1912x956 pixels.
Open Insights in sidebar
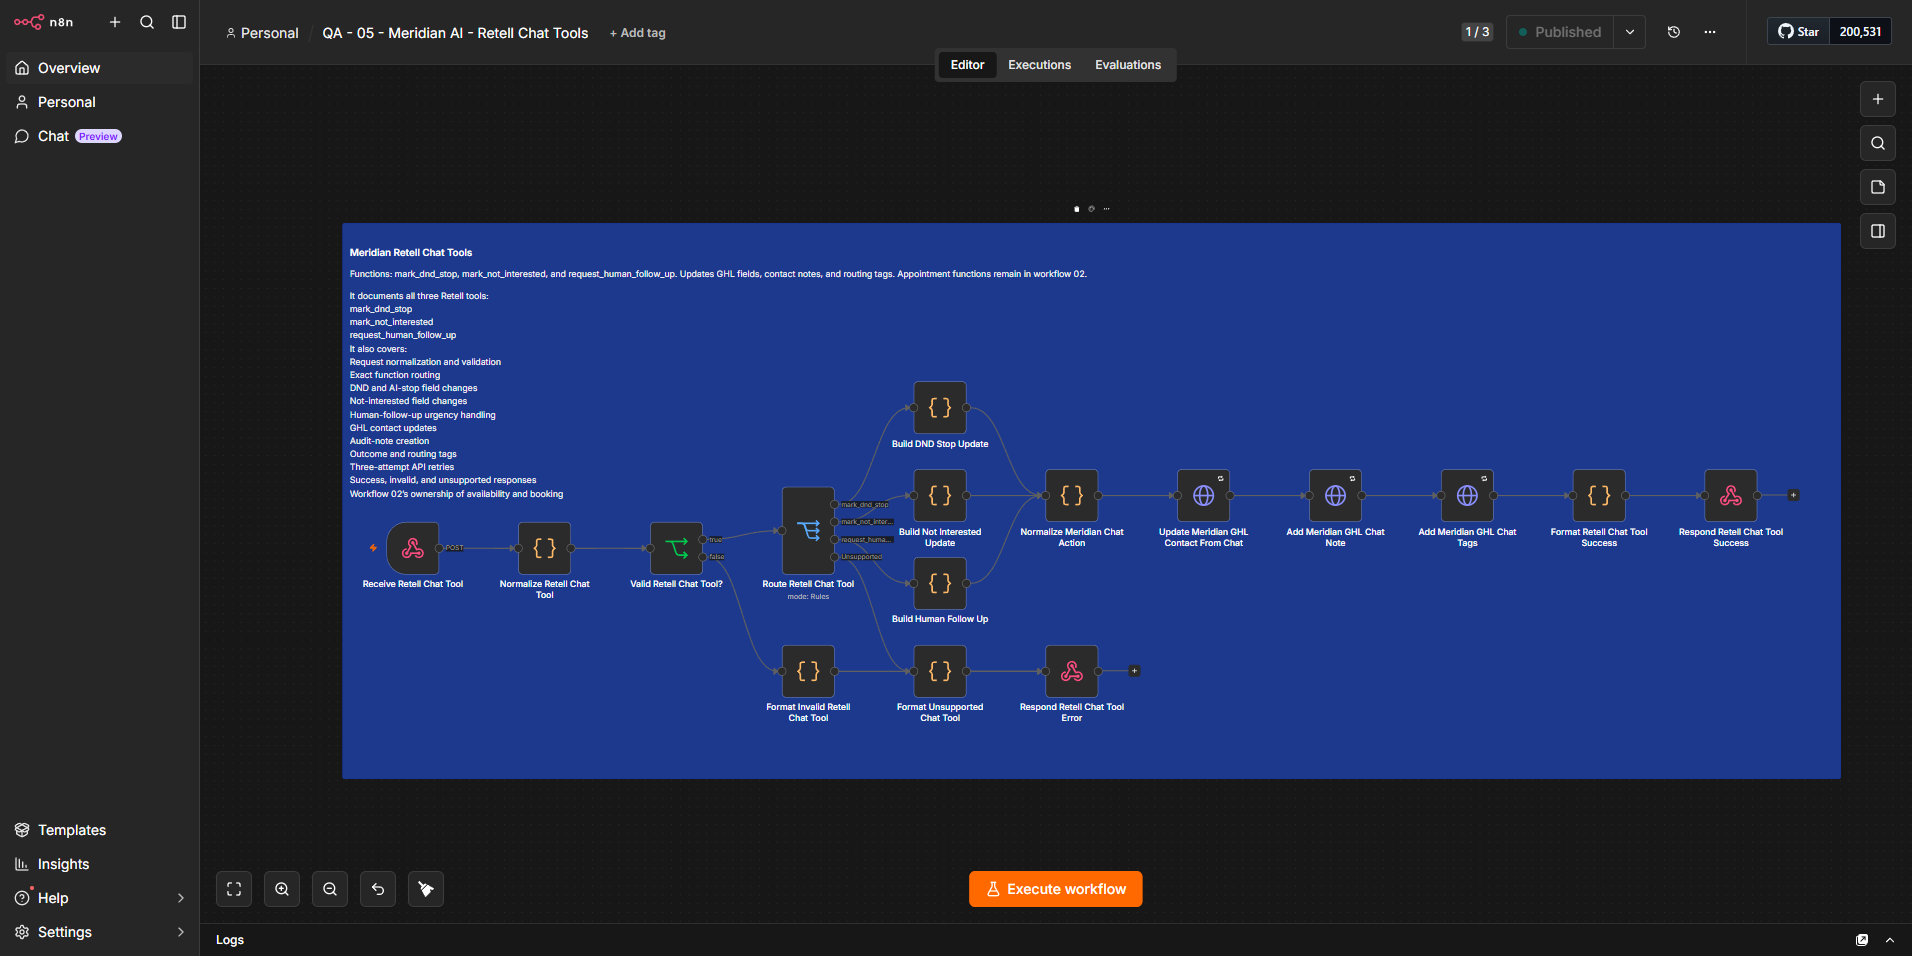click(x=100, y=864)
